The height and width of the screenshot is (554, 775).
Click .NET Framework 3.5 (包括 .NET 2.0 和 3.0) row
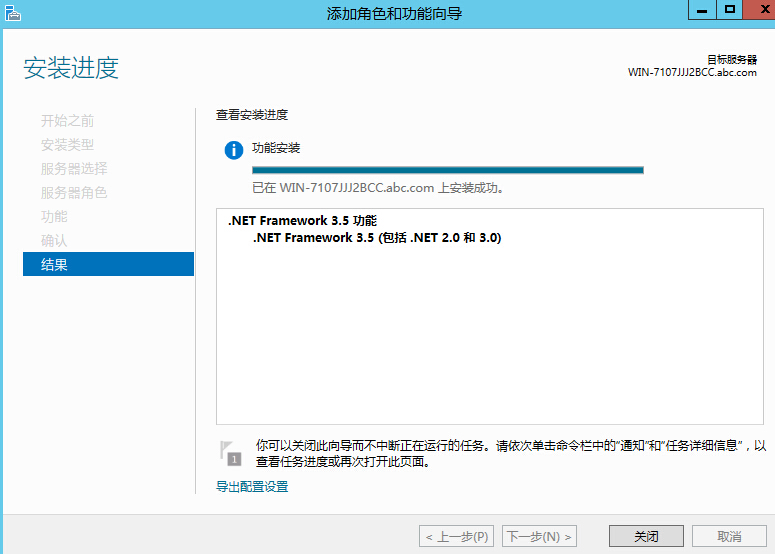pos(377,238)
